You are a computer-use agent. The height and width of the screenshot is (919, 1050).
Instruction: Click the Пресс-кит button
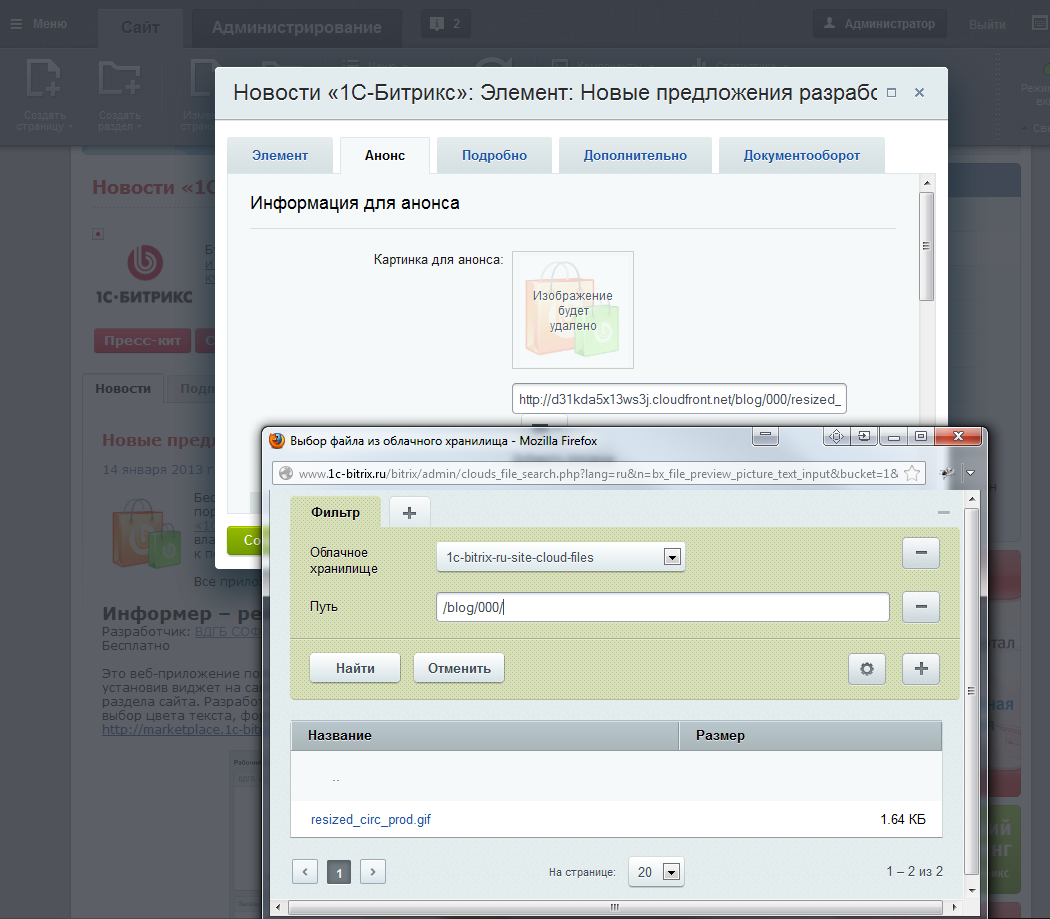click(x=143, y=340)
